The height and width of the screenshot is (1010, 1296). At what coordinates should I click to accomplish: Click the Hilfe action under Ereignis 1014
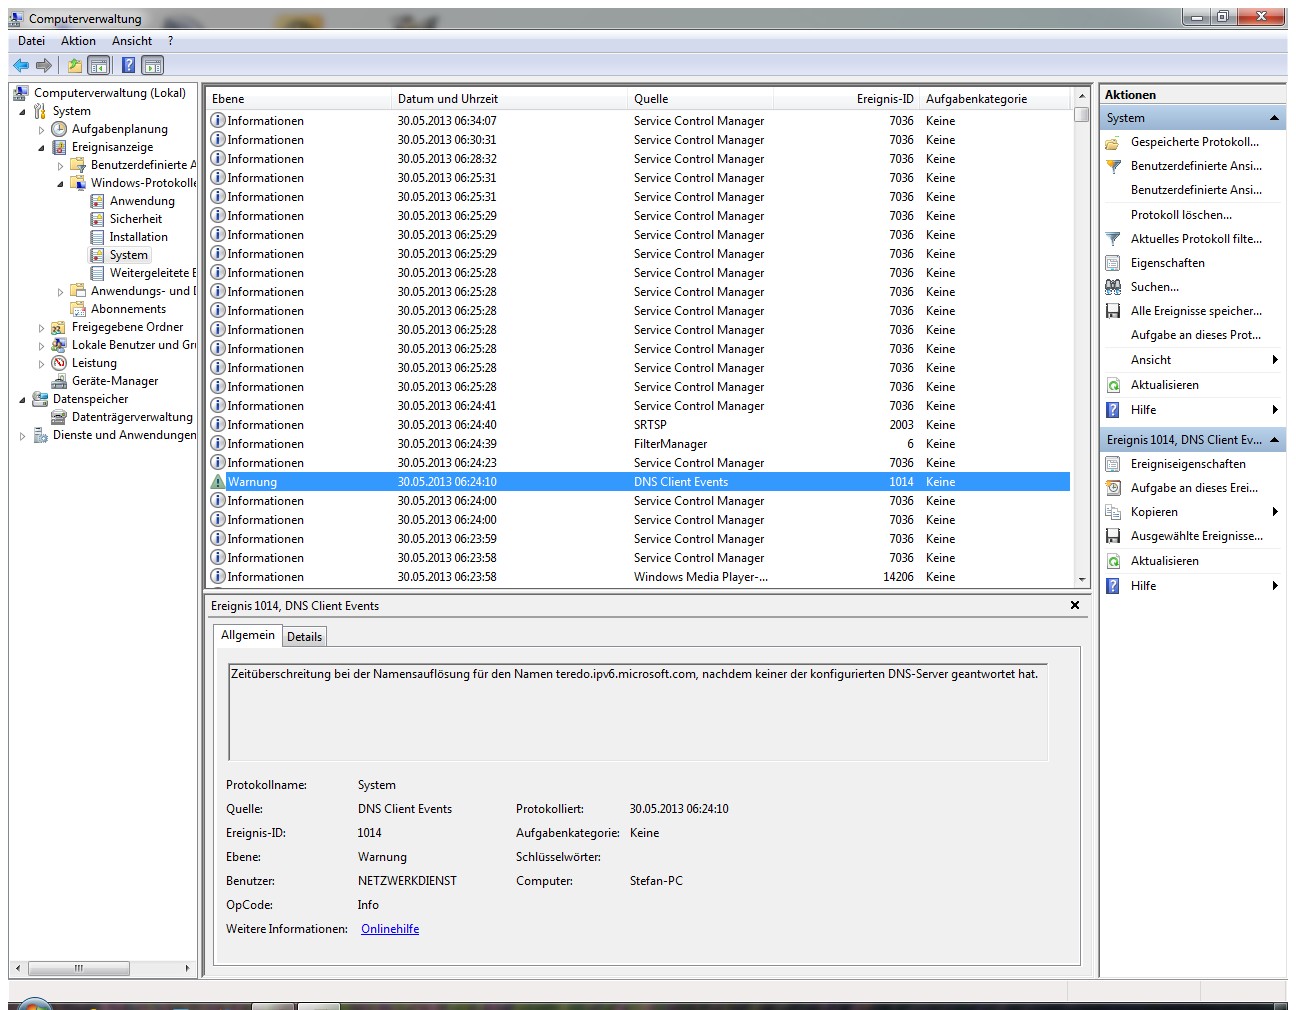(x=1143, y=586)
